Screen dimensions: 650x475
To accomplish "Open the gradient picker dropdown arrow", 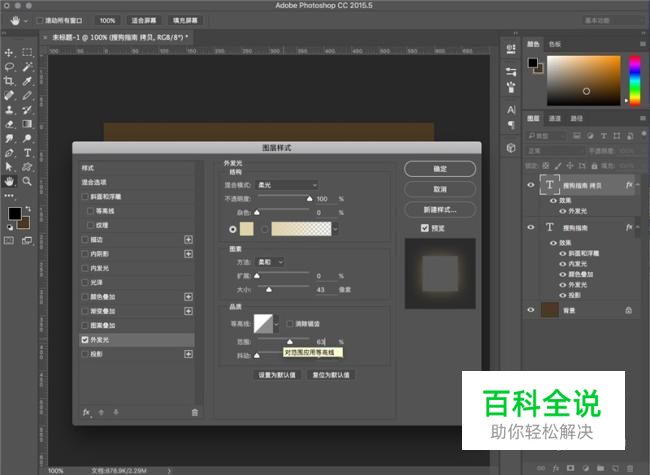I will (335, 229).
